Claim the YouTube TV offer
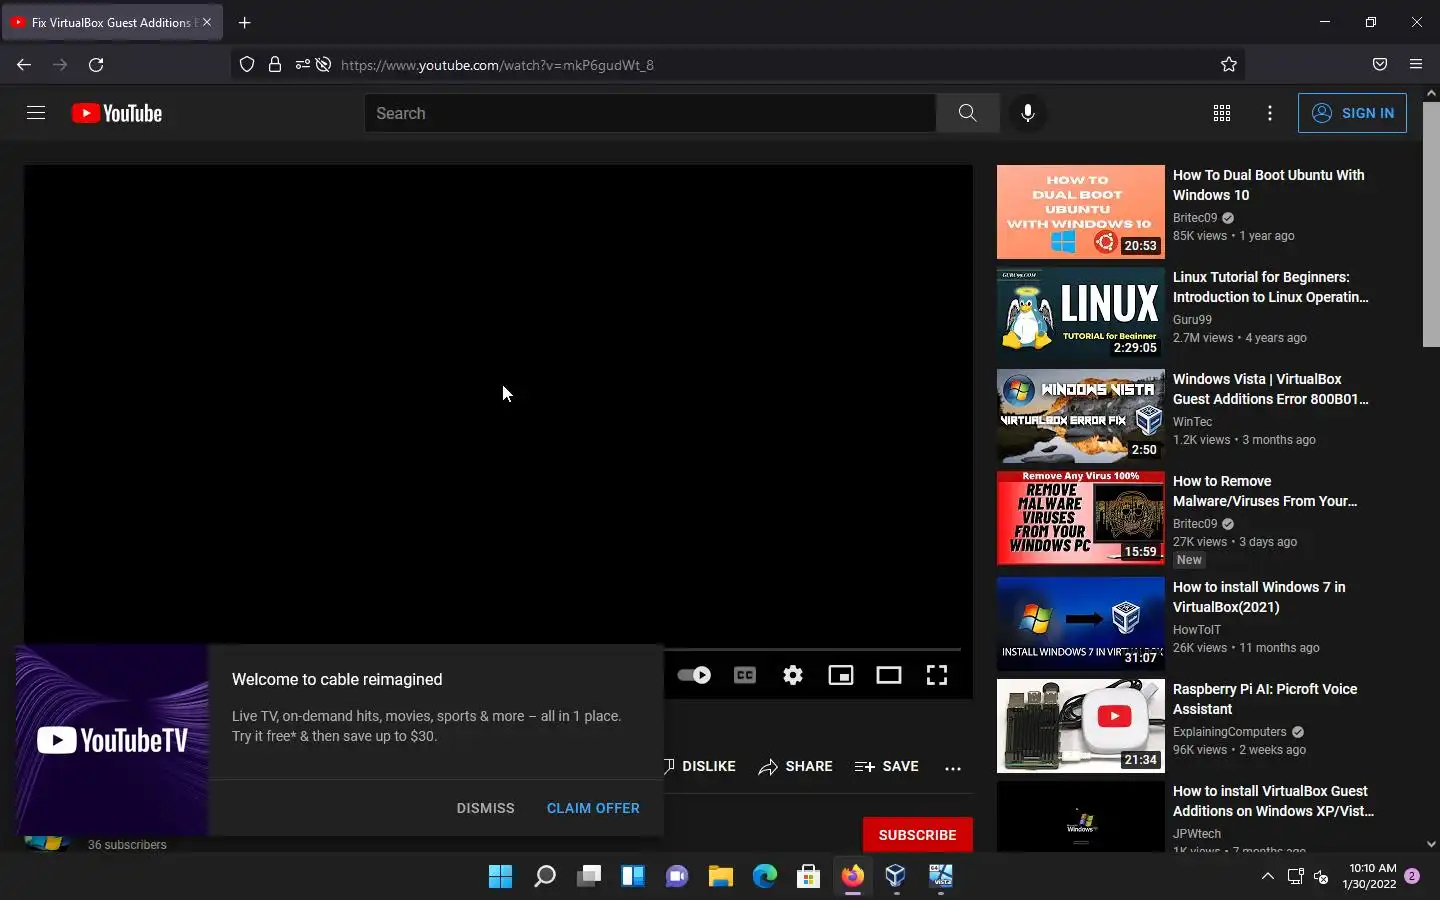This screenshot has width=1440, height=900. [x=593, y=808]
